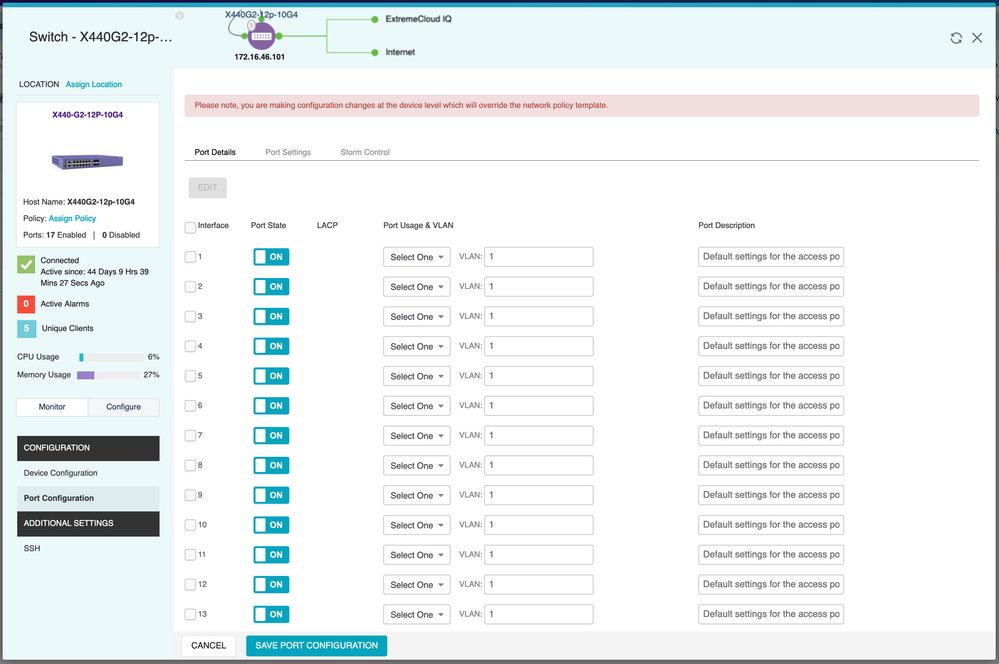Check the interface 1 checkbox

(190, 257)
